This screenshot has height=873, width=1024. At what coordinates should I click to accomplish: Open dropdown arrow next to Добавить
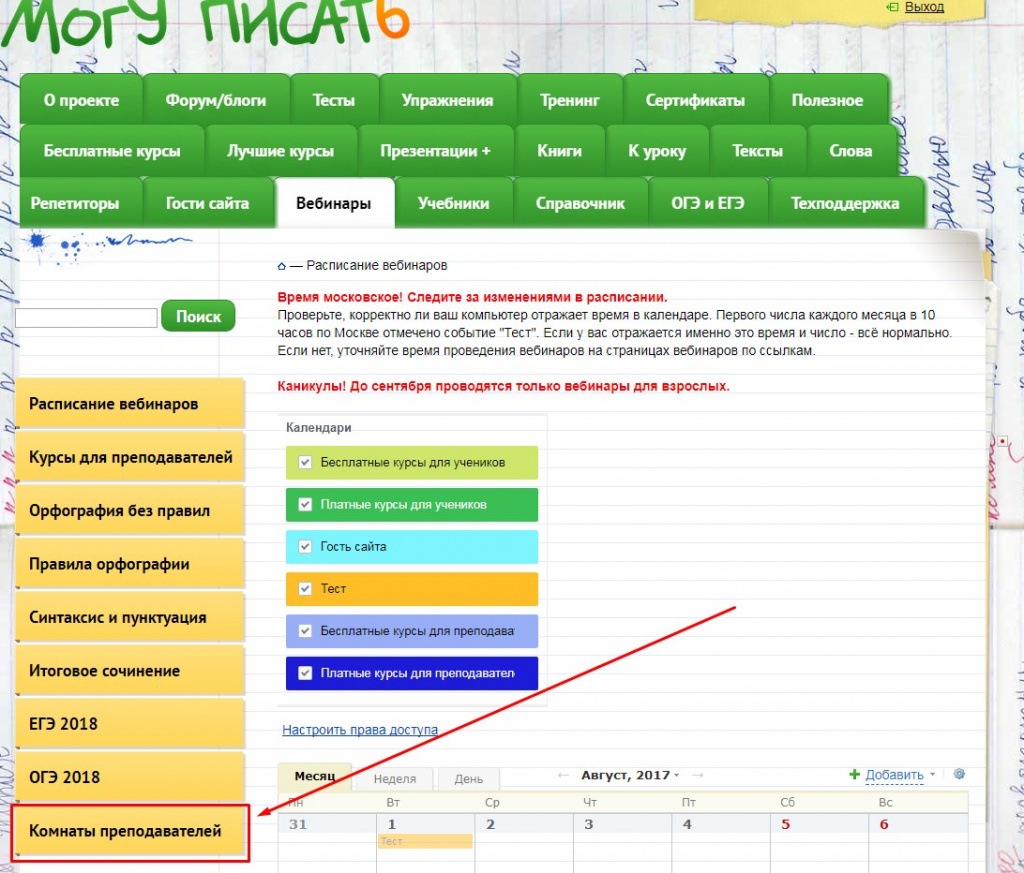coord(933,775)
